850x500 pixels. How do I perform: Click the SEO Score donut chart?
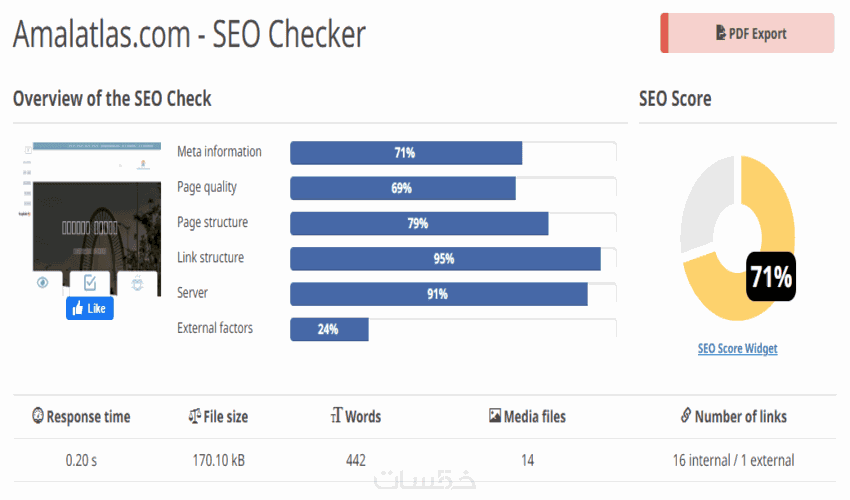(x=737, y=240)
